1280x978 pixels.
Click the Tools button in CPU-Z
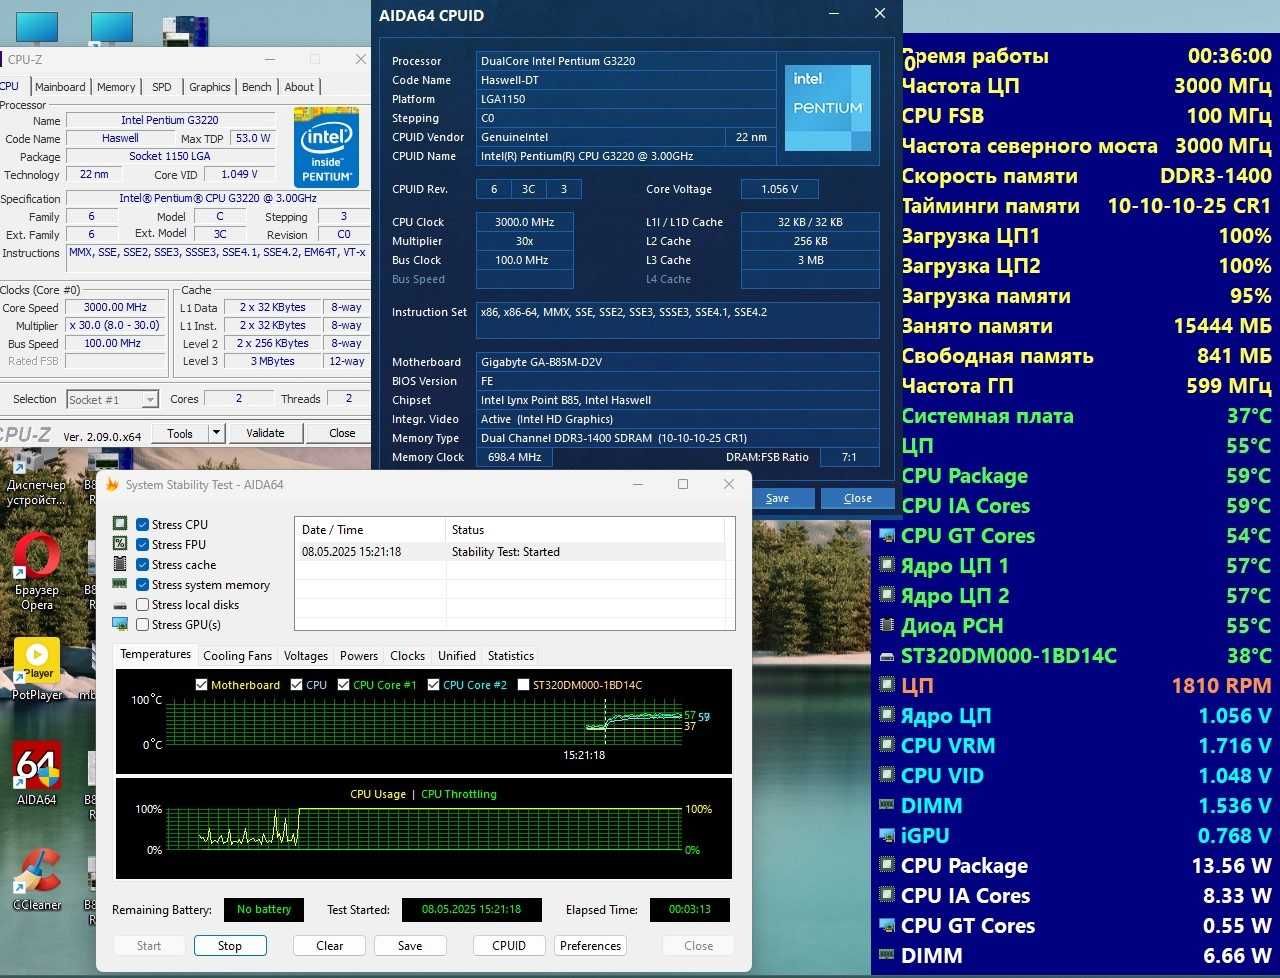[x=180, y=433]
